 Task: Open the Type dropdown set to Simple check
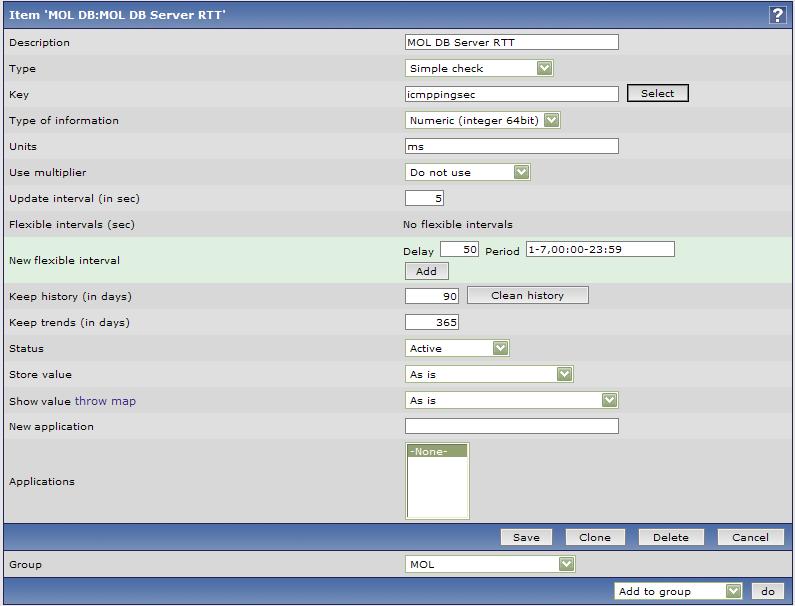point(479,68)
